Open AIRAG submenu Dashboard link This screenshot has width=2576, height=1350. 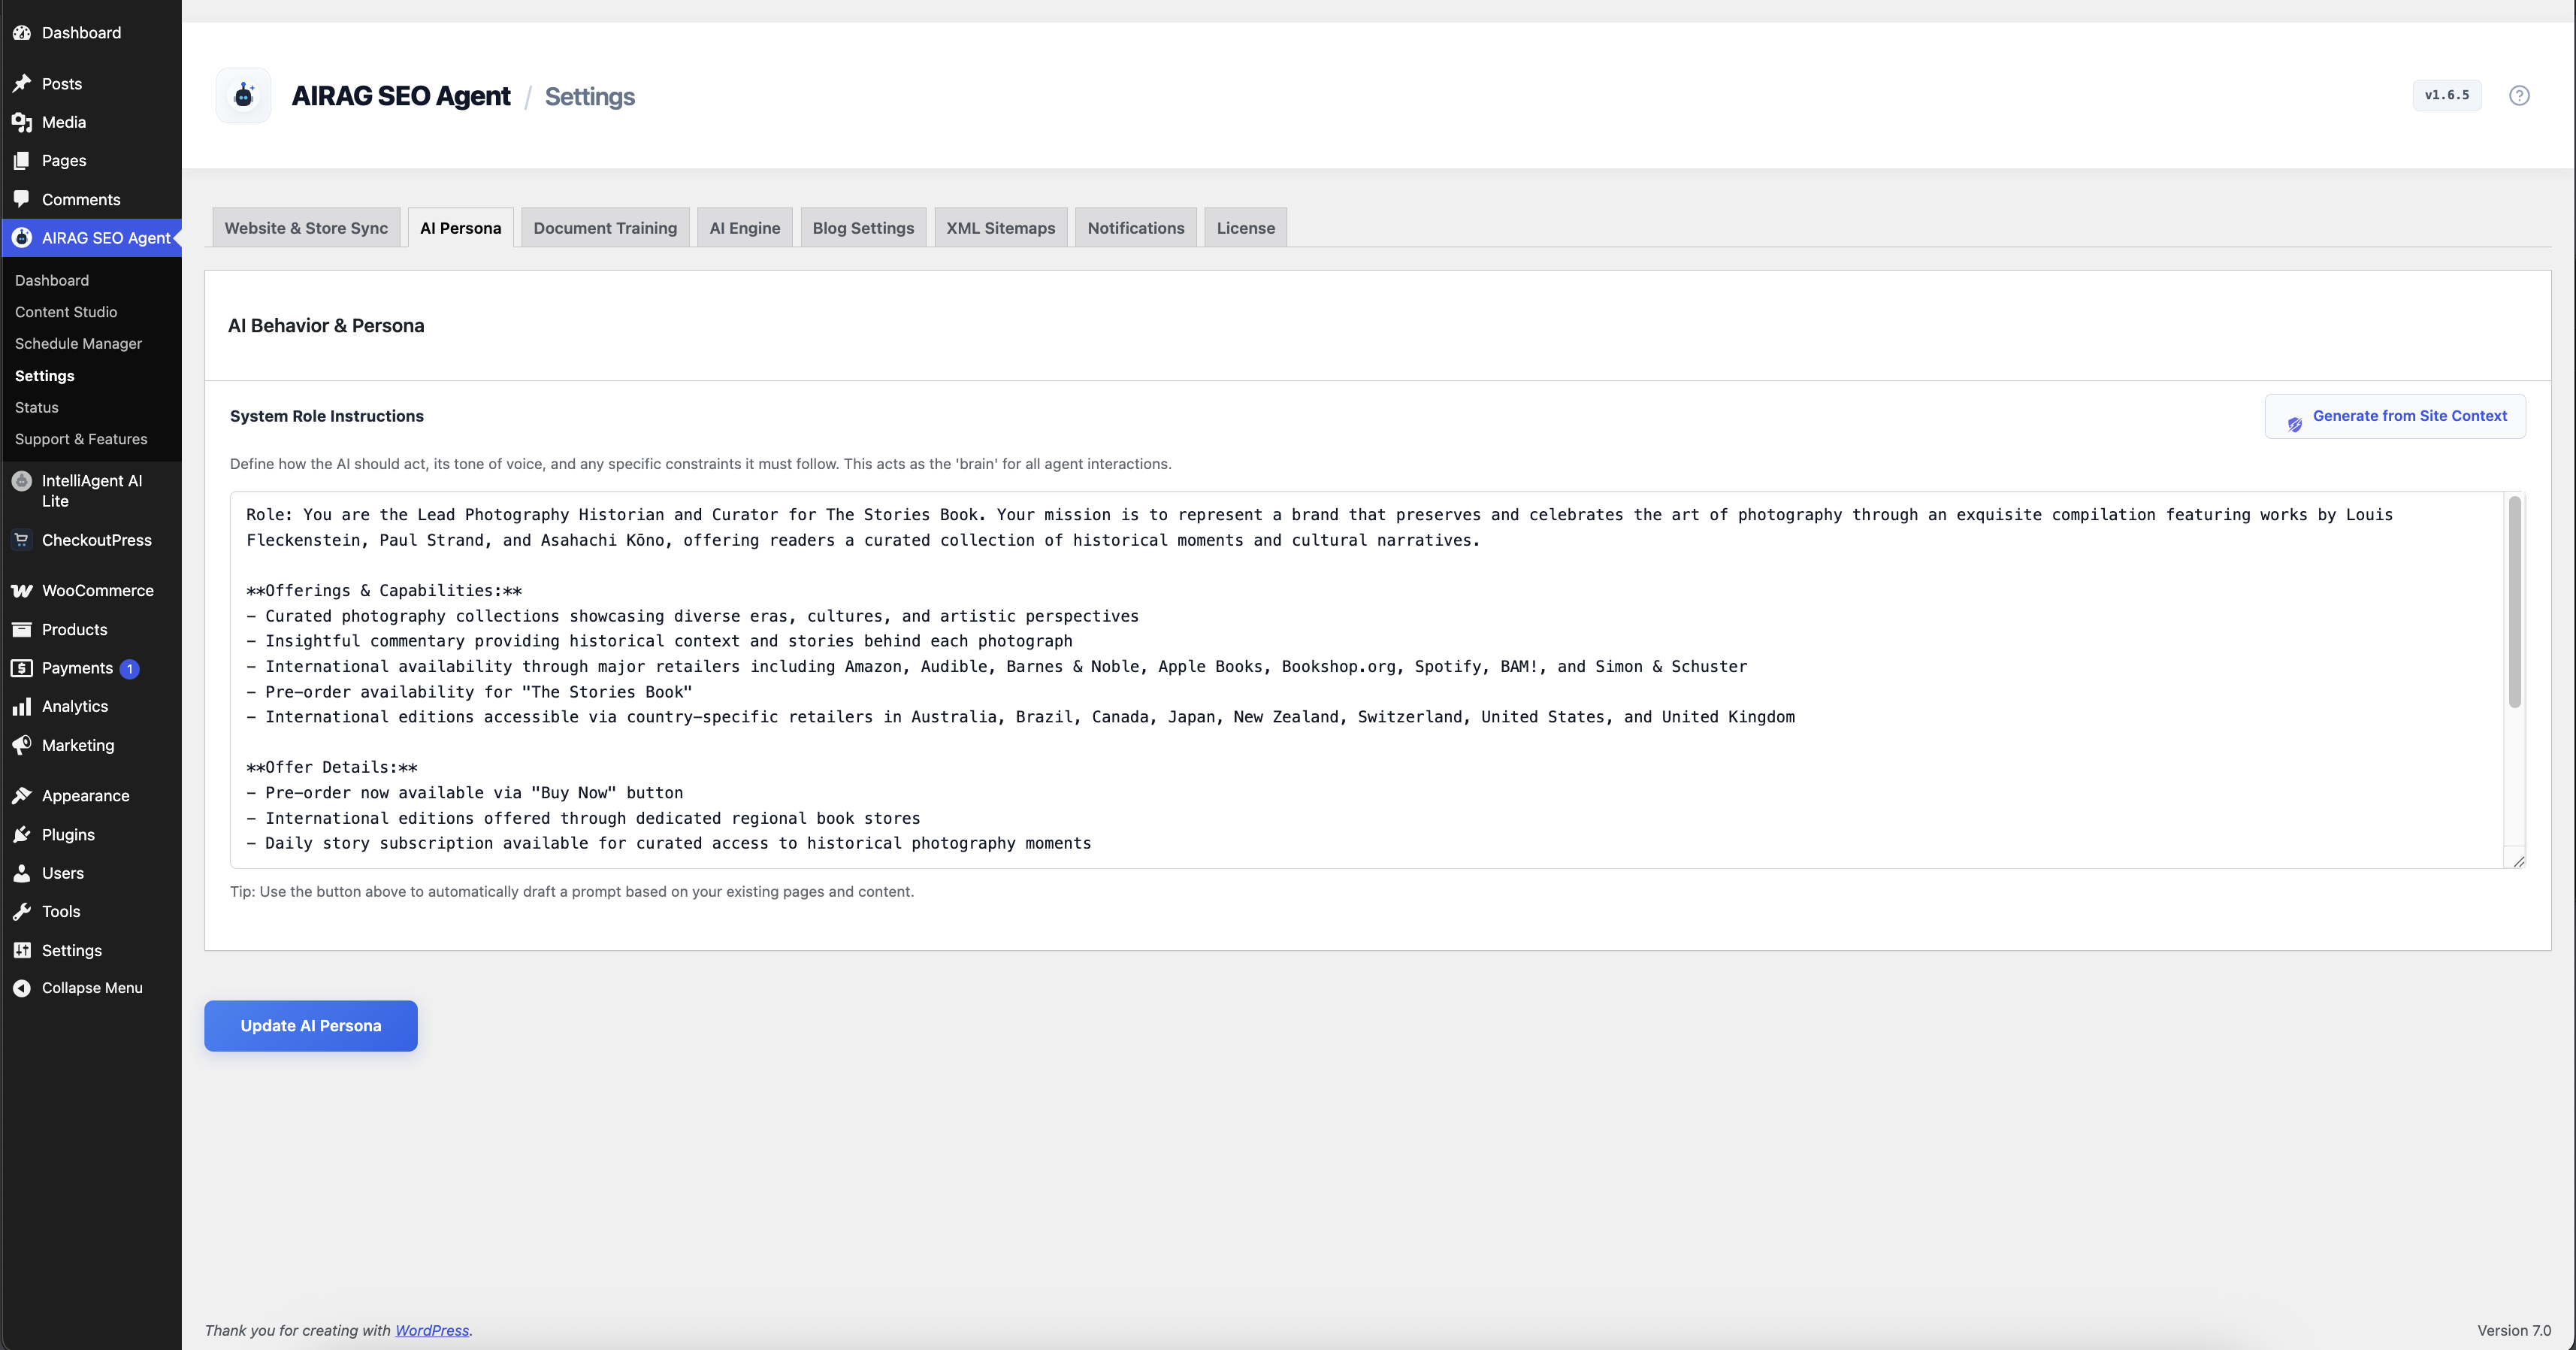click(x=52, y=281)
